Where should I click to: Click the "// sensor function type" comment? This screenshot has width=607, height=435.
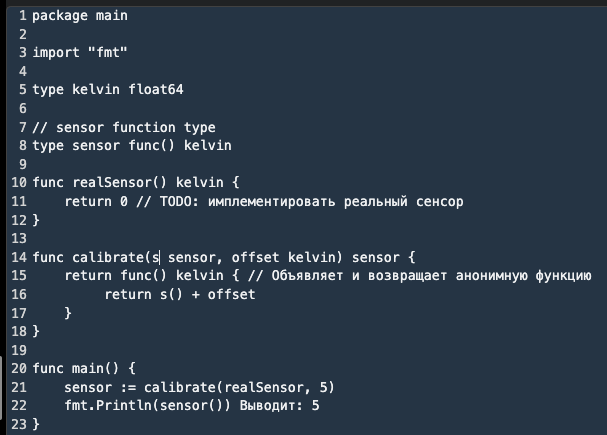[124, 127]
